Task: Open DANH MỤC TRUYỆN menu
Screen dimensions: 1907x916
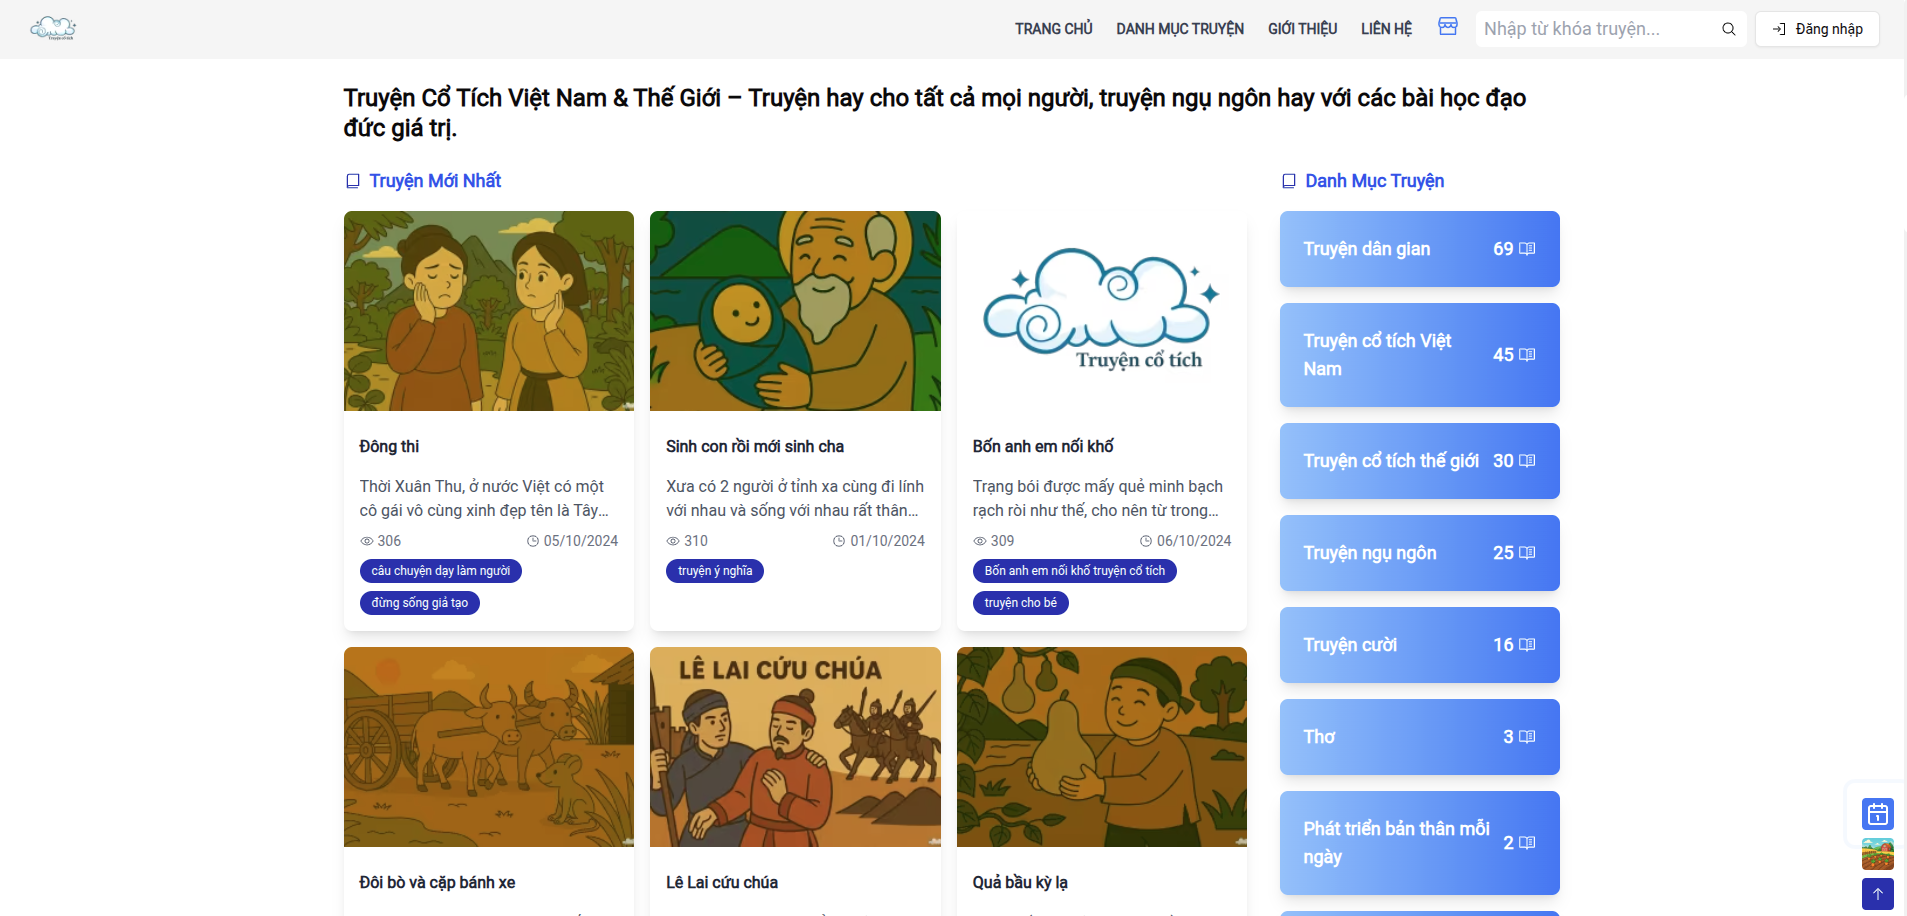Action: click(x=1180, y=29)
